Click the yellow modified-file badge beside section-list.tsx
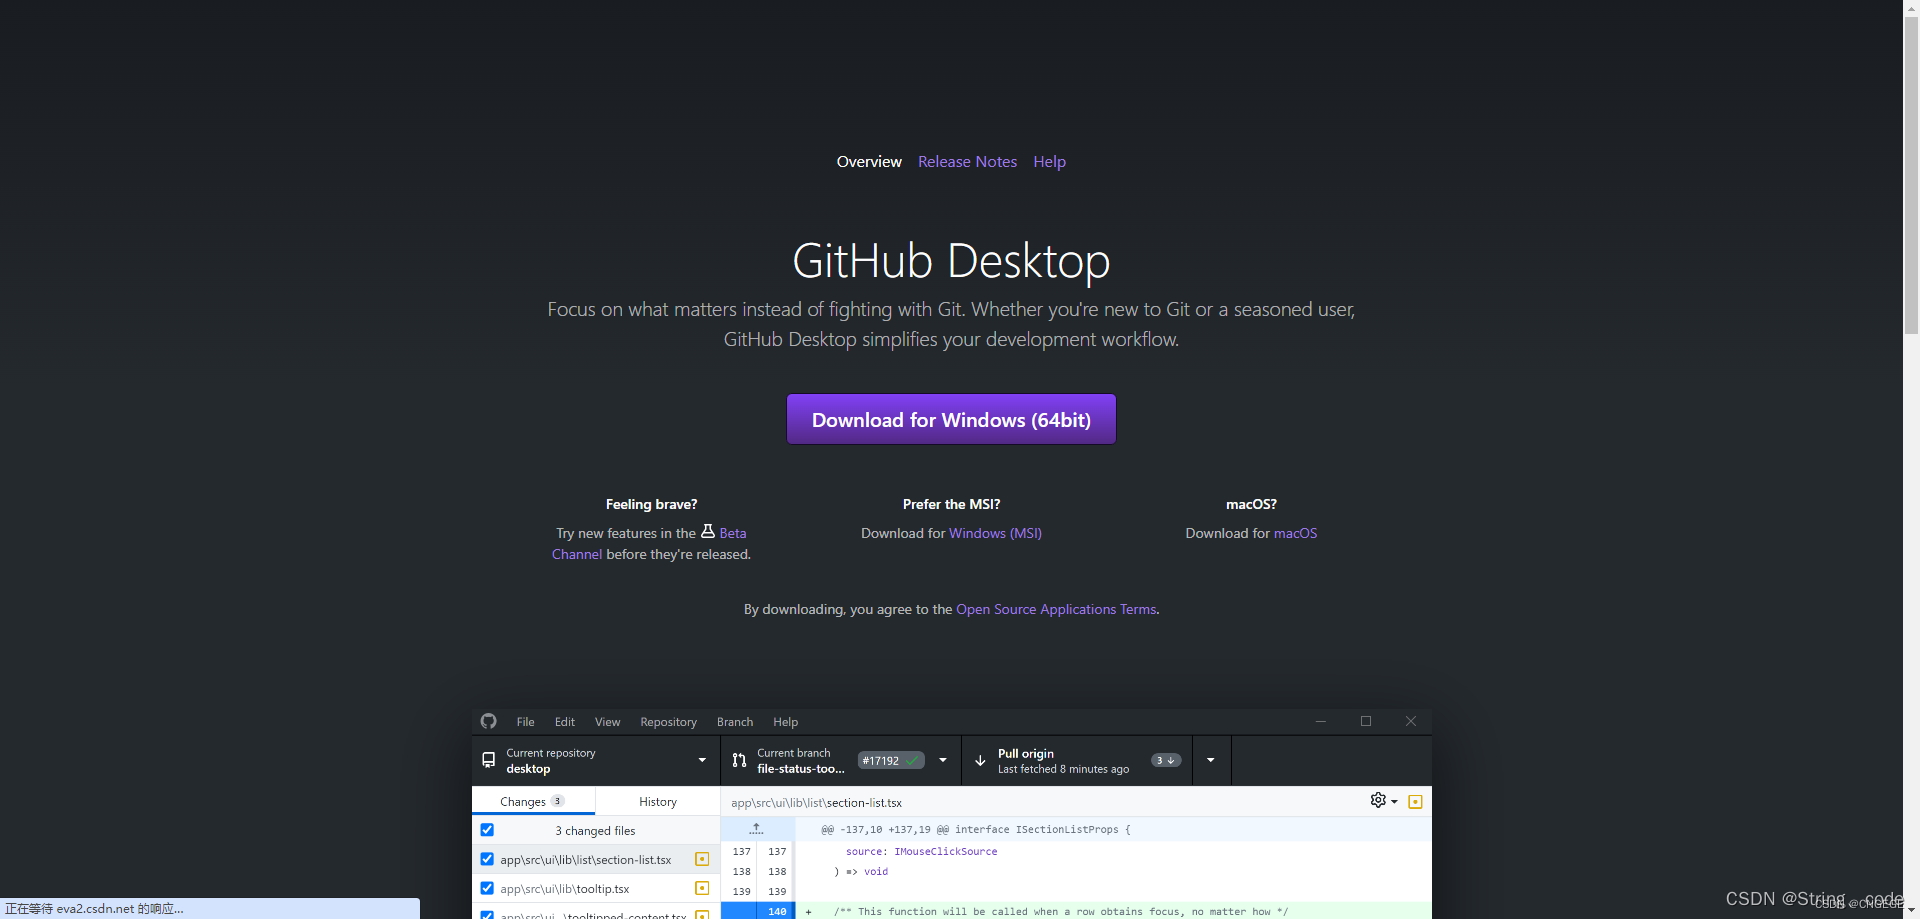 click(x=702, y=859)
